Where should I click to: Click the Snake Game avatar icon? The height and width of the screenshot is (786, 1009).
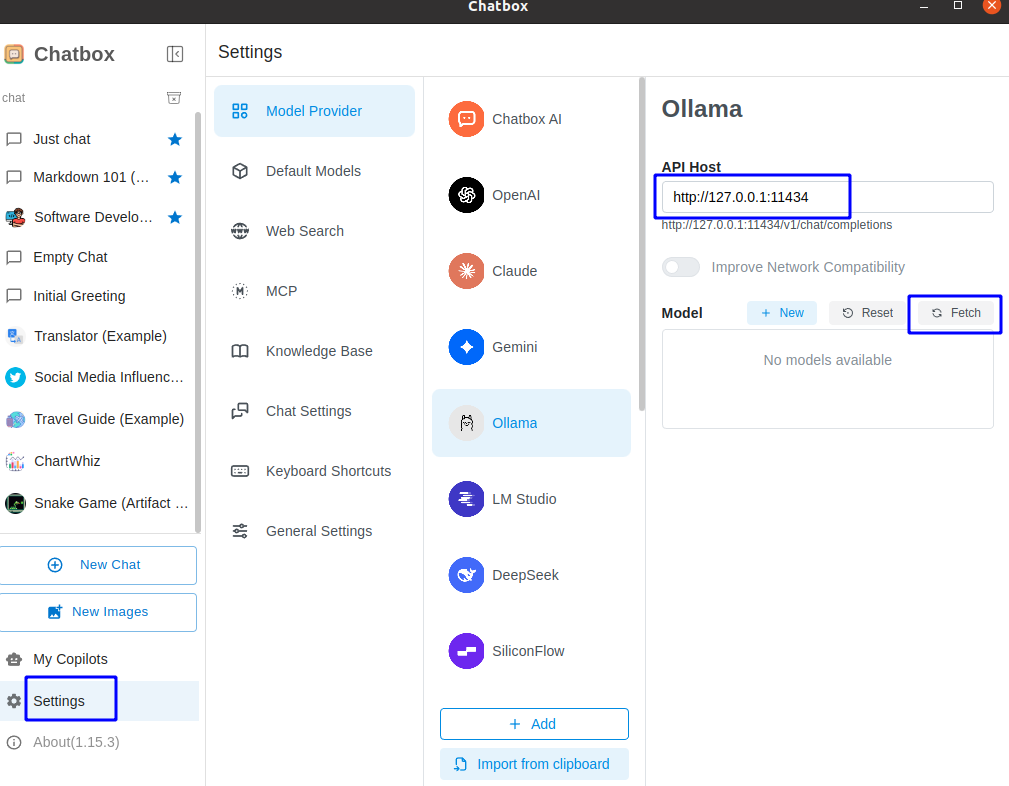pyautogui.click(x=15, y=503)
